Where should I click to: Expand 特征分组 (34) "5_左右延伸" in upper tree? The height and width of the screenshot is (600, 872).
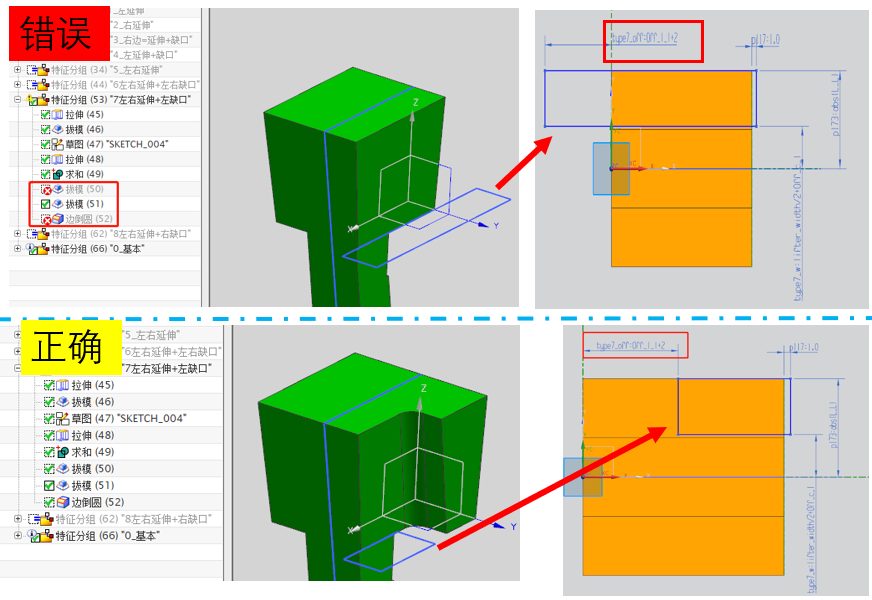point(17,70)
